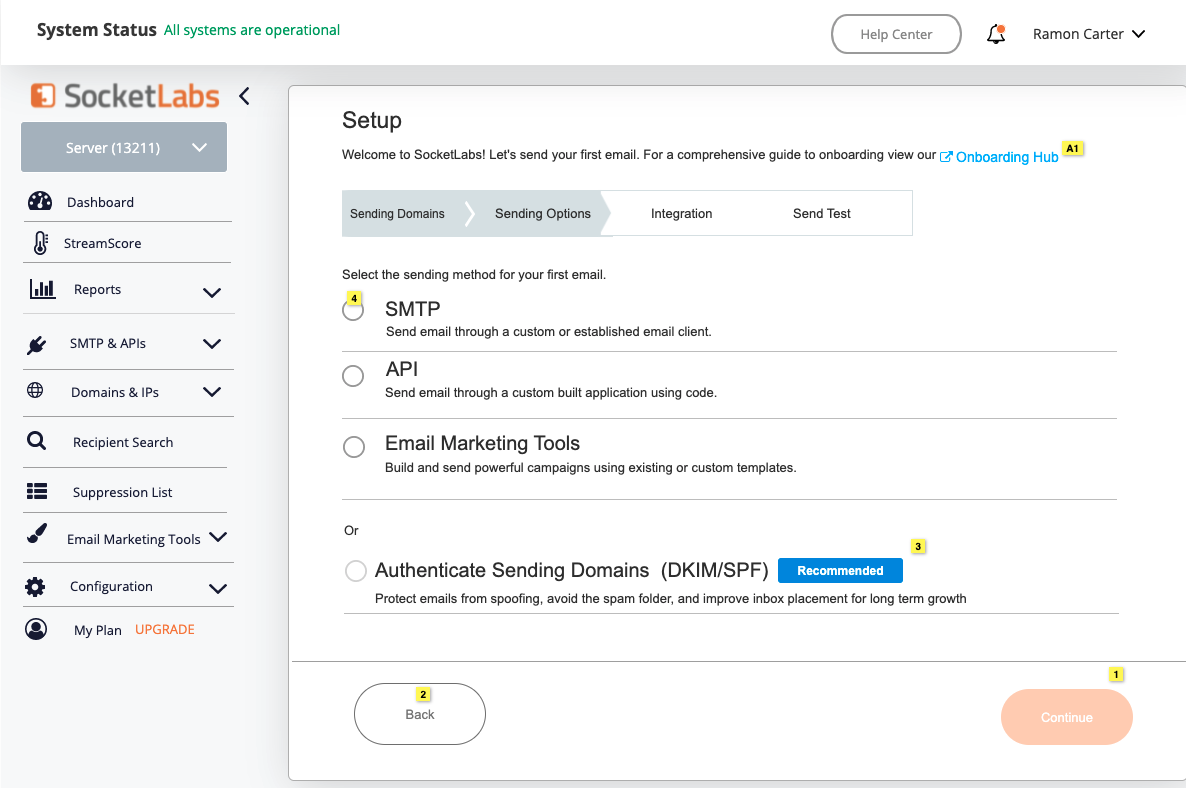Click the My Plan user icon

tap(36, 629)
